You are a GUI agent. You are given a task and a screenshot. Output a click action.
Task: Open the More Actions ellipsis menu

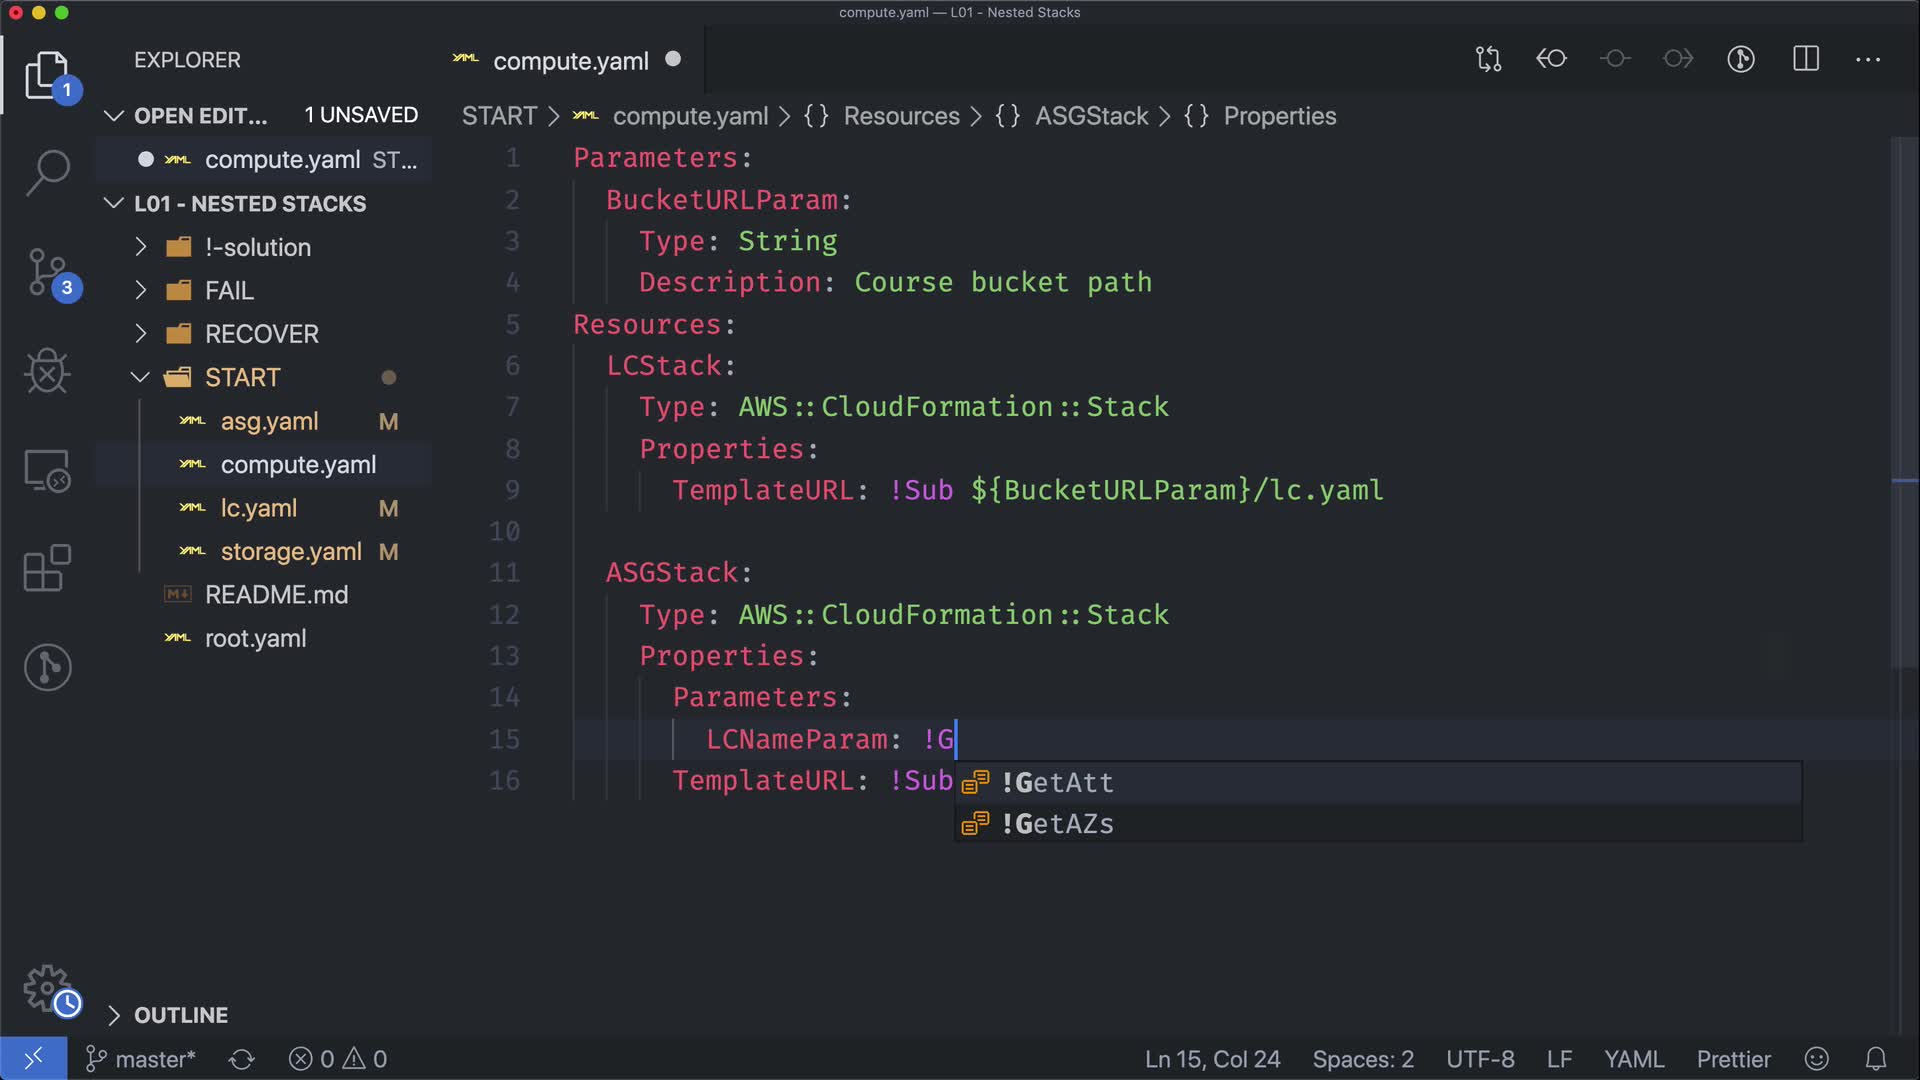(x=1867, y=59)
